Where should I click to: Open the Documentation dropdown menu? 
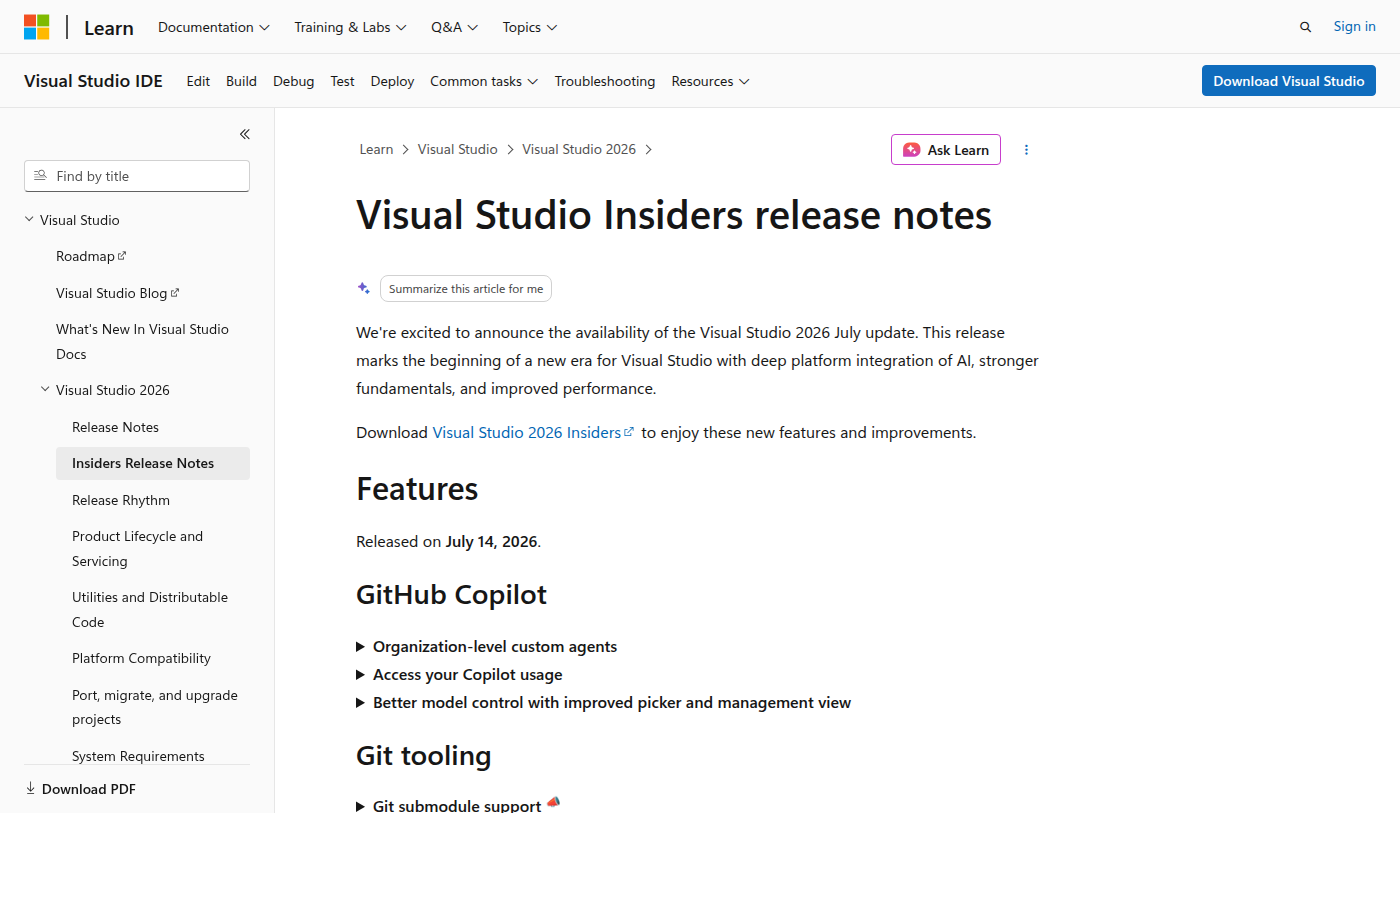pyautogui.click(x=214, y=27)
